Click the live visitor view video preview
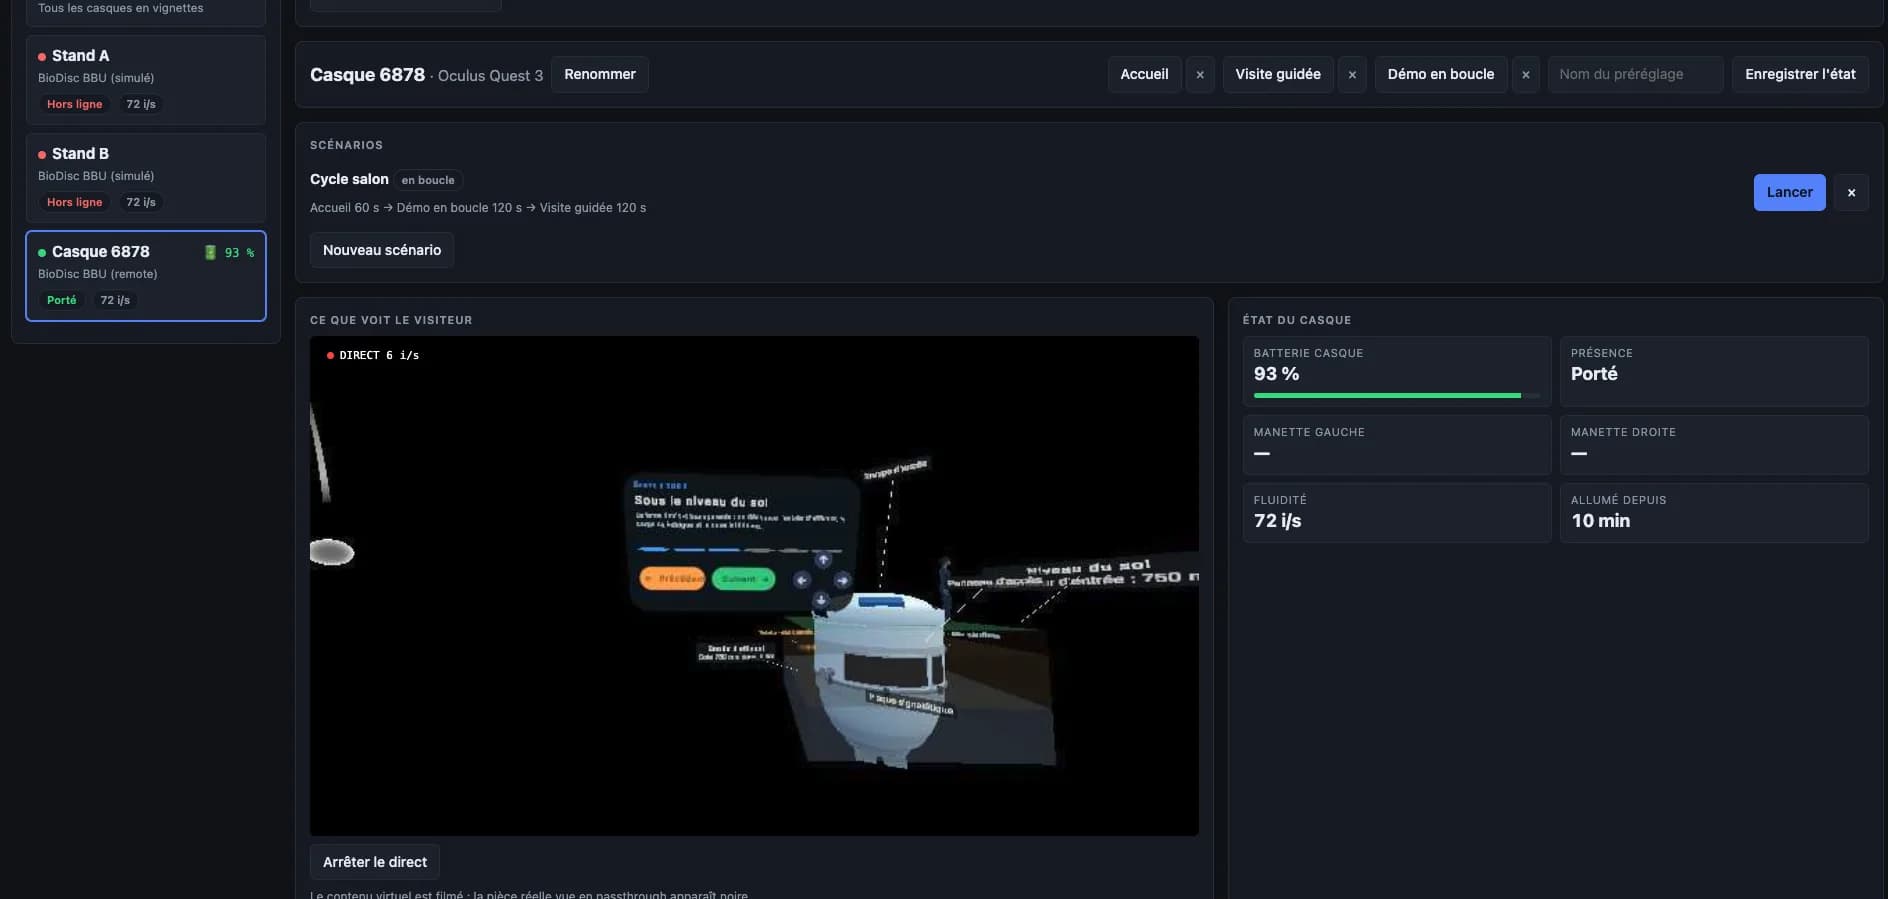 (754, 586)
